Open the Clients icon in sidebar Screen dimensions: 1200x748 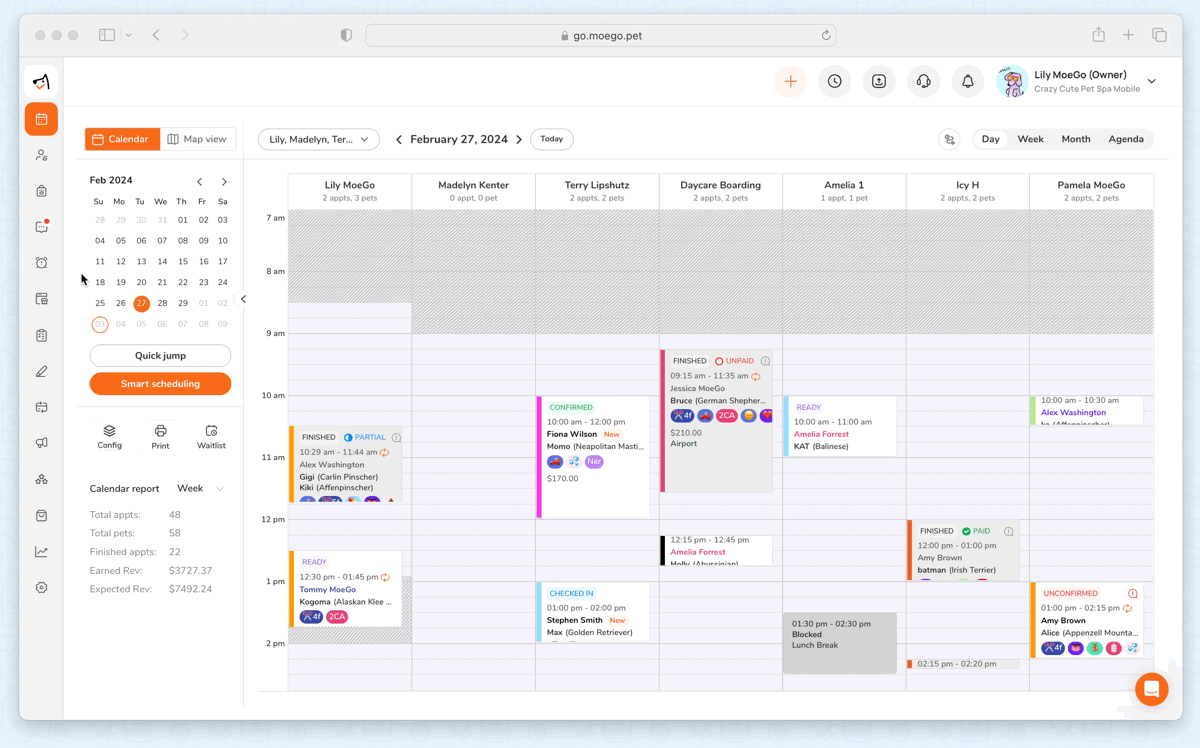point(41,155)
